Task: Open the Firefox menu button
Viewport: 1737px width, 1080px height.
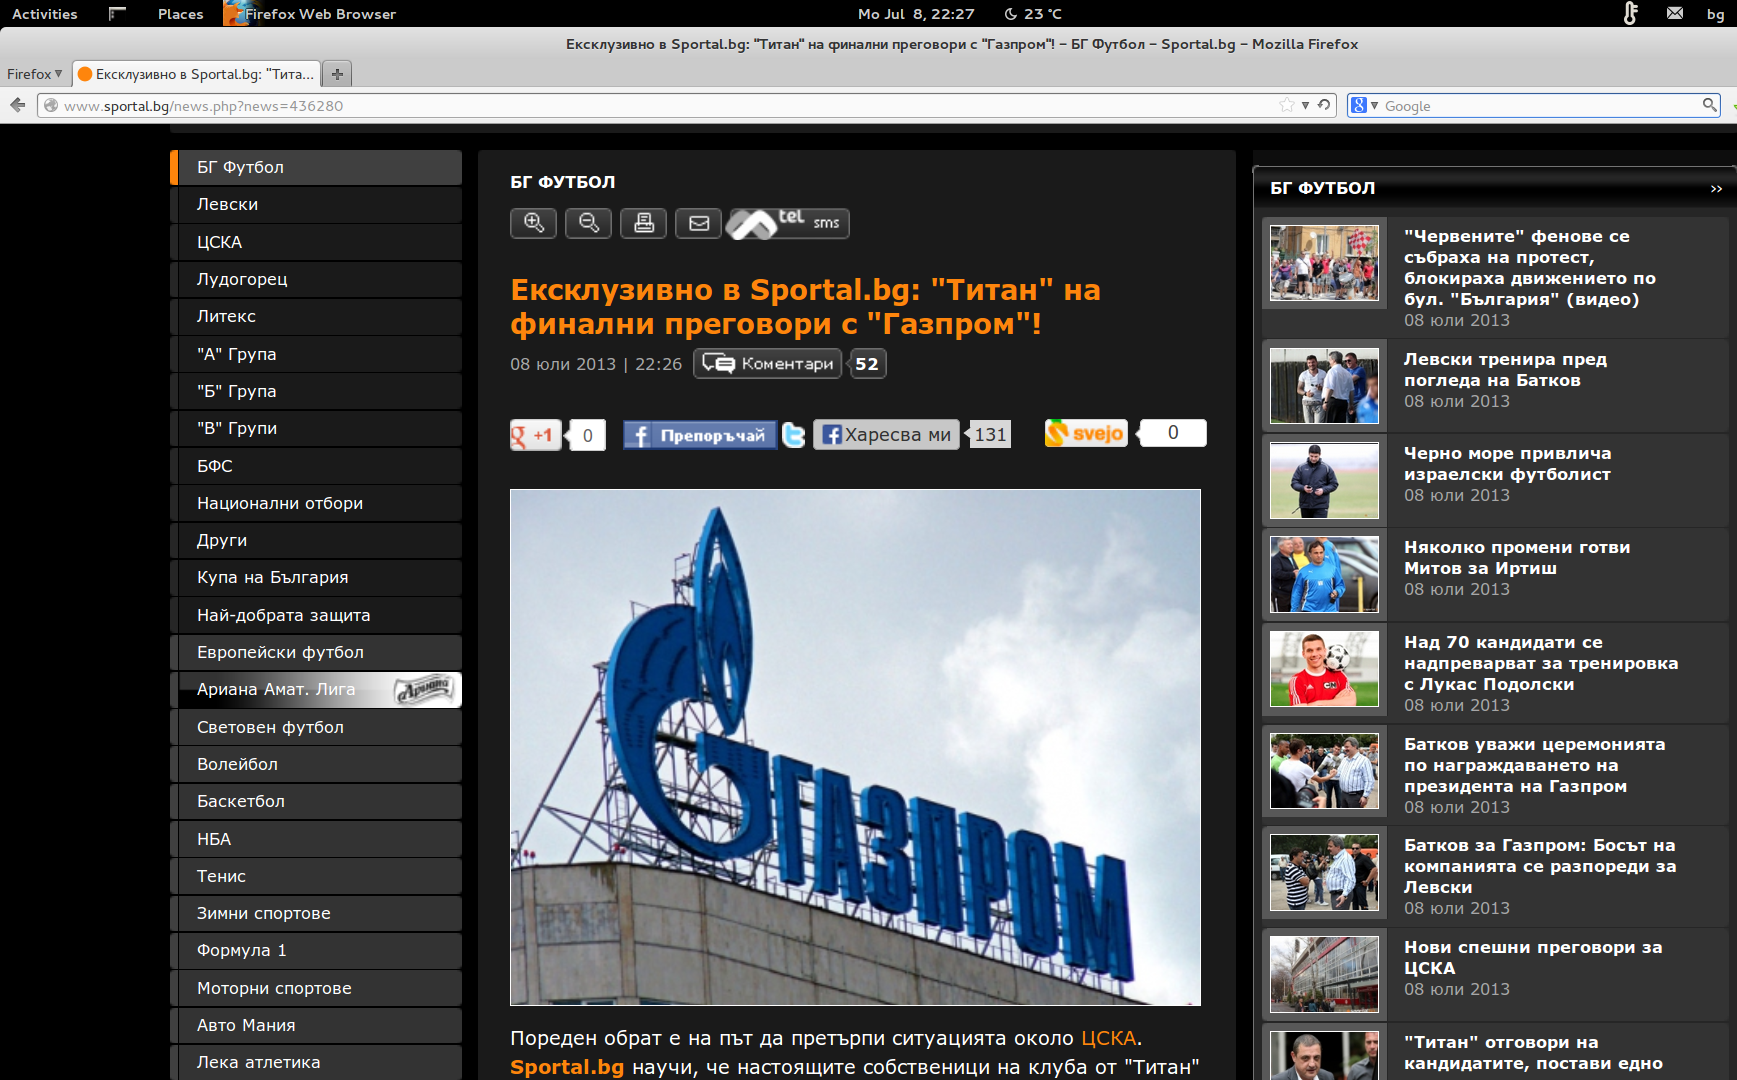Action: [x=34, y=74]
